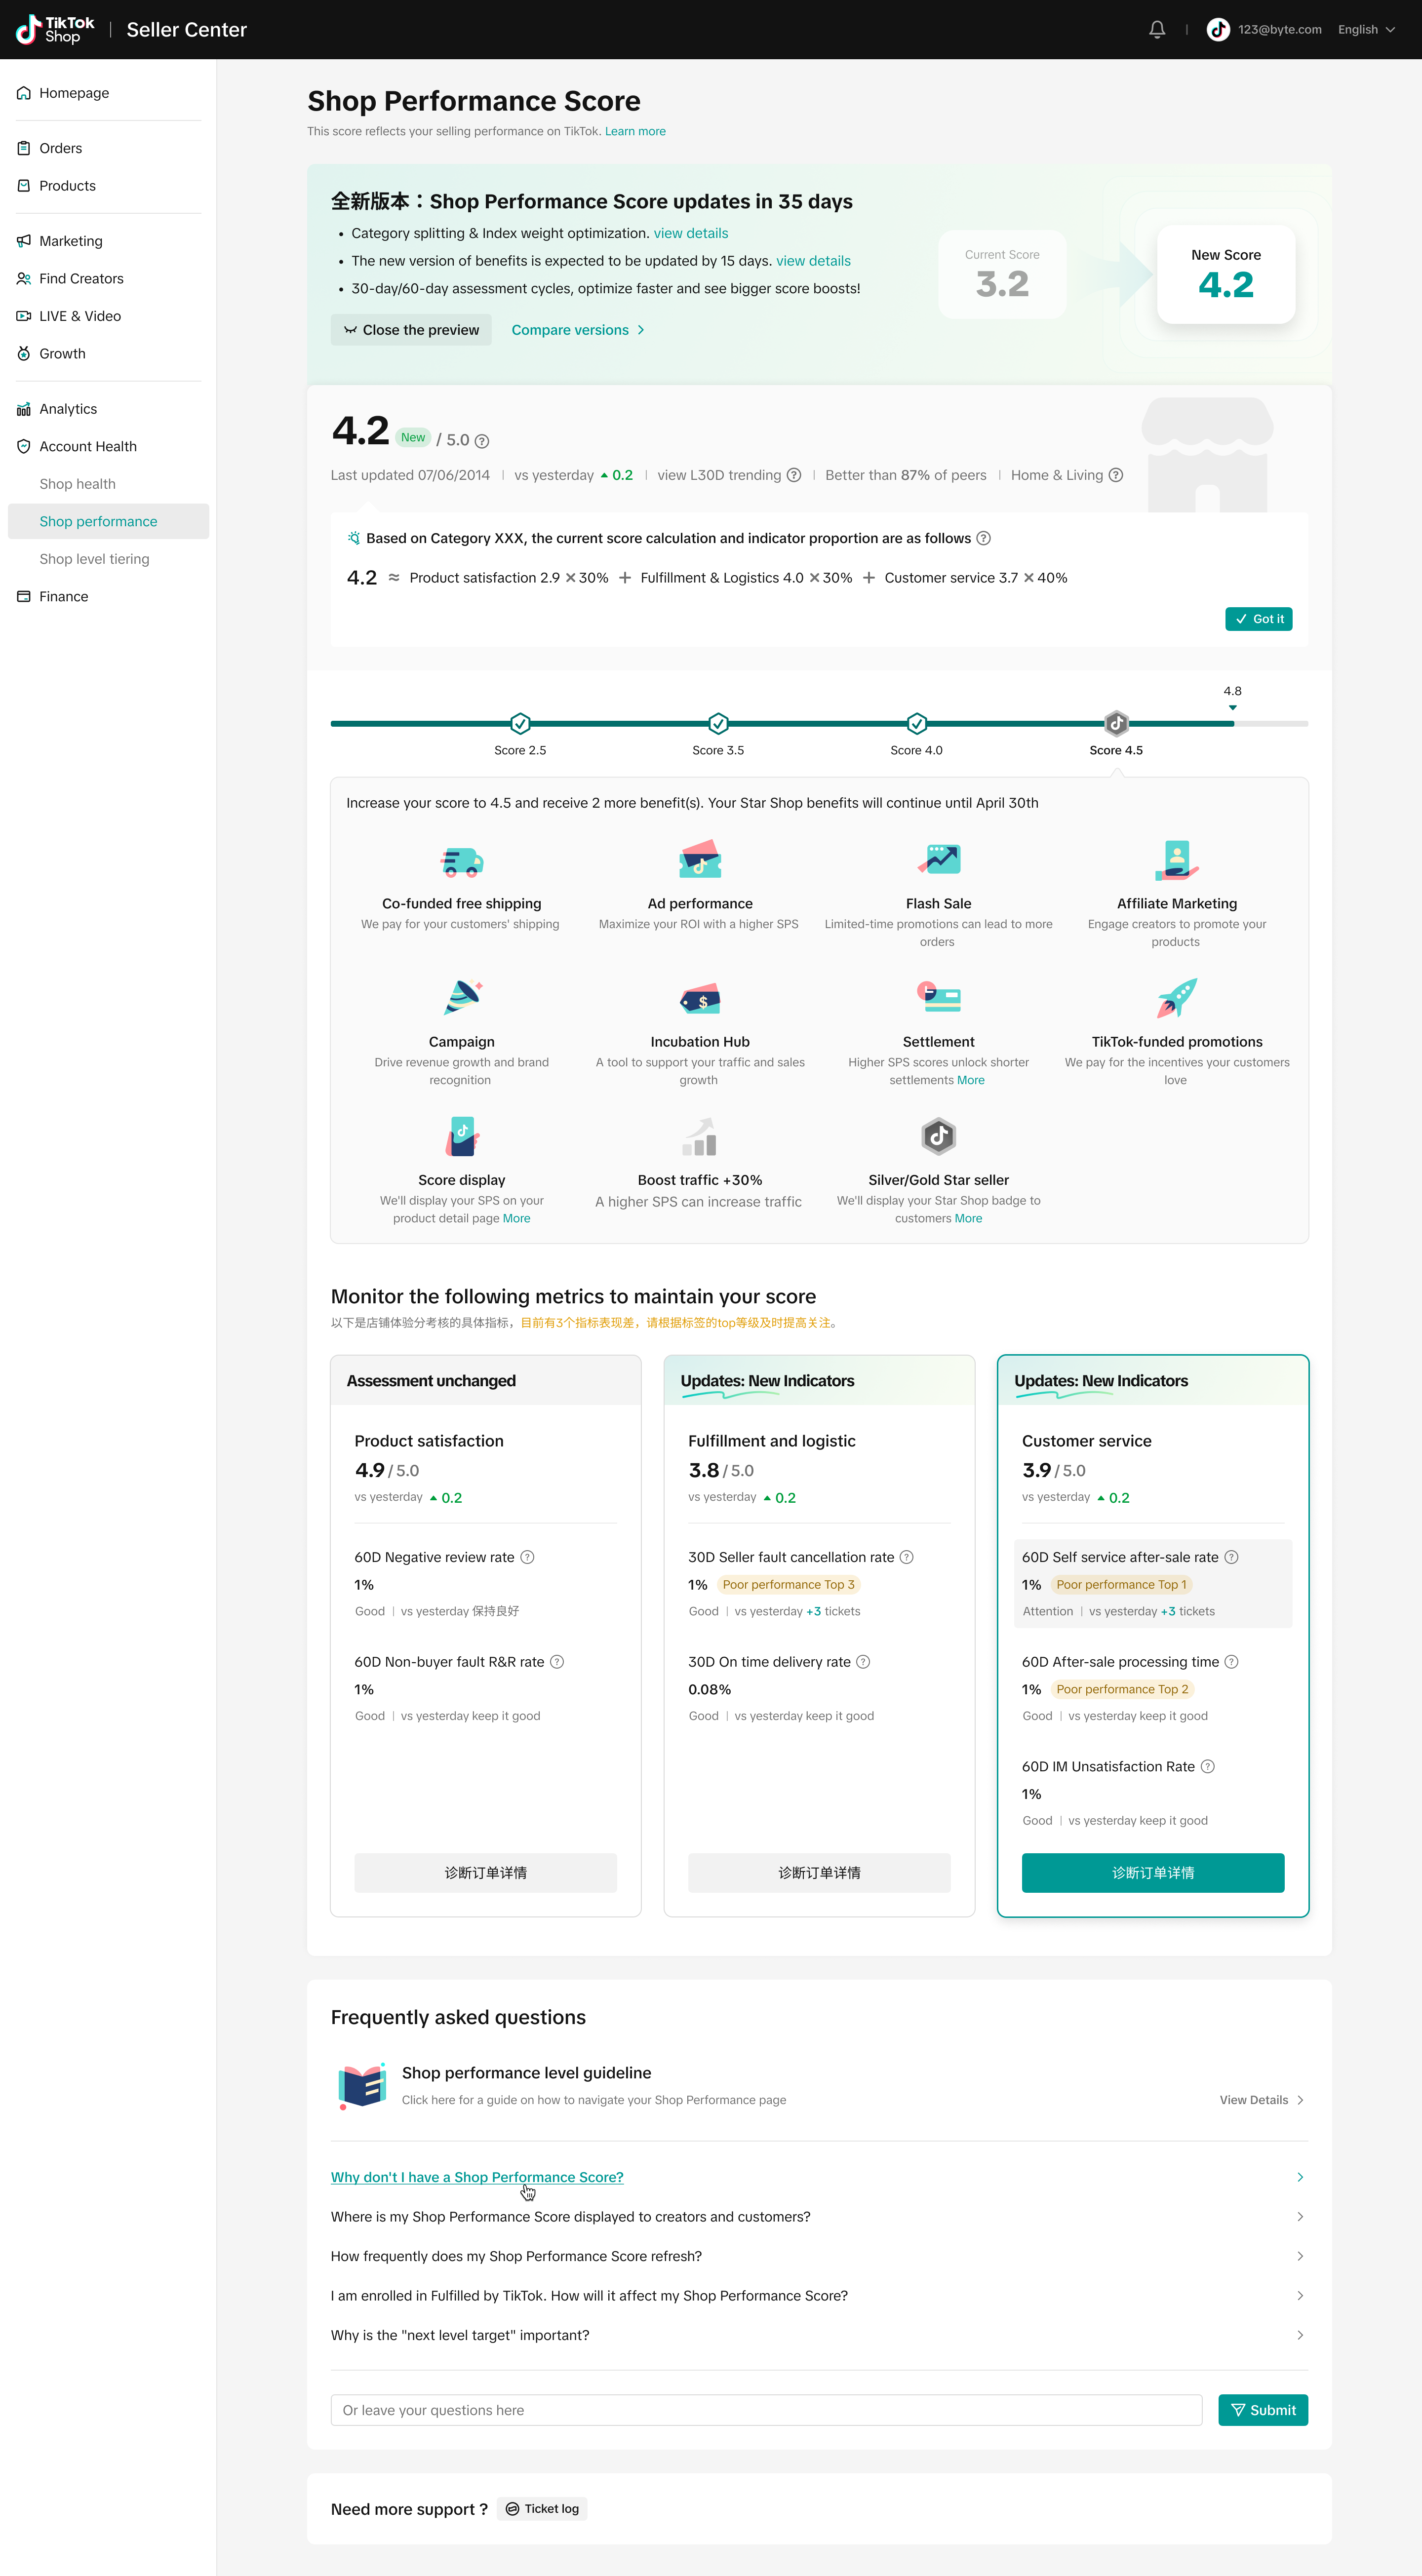Click the notification bell icon
The width and height of the screenshot is (1422, 2576).
click(1157, 30)
